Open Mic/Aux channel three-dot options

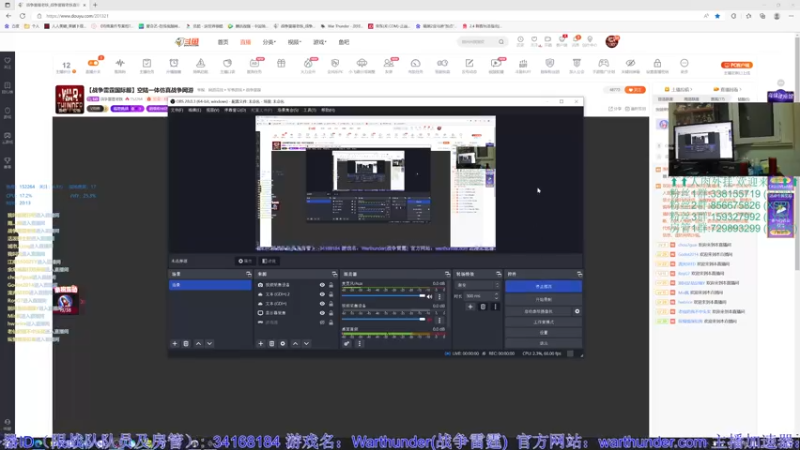tap(440, 296)
